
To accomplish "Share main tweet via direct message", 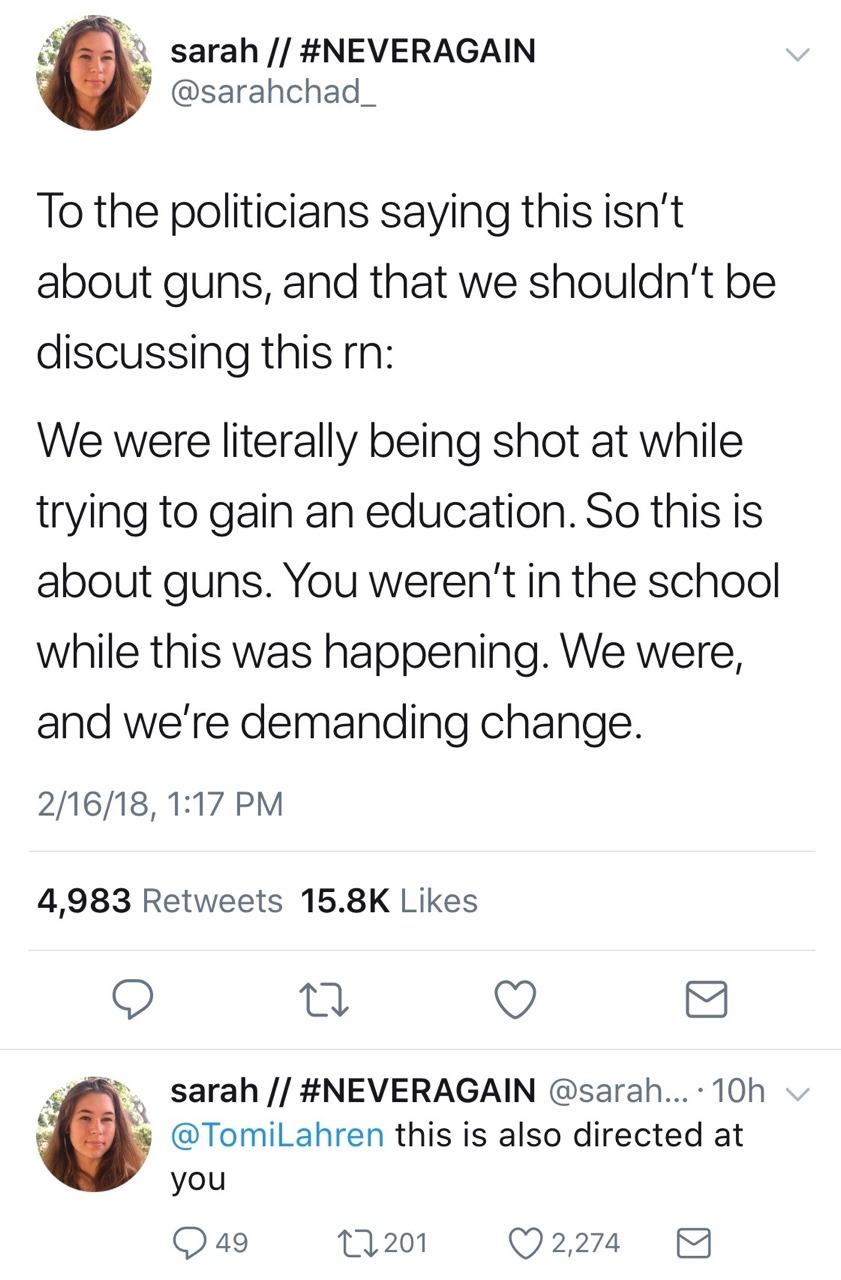I will coord(708,999).
